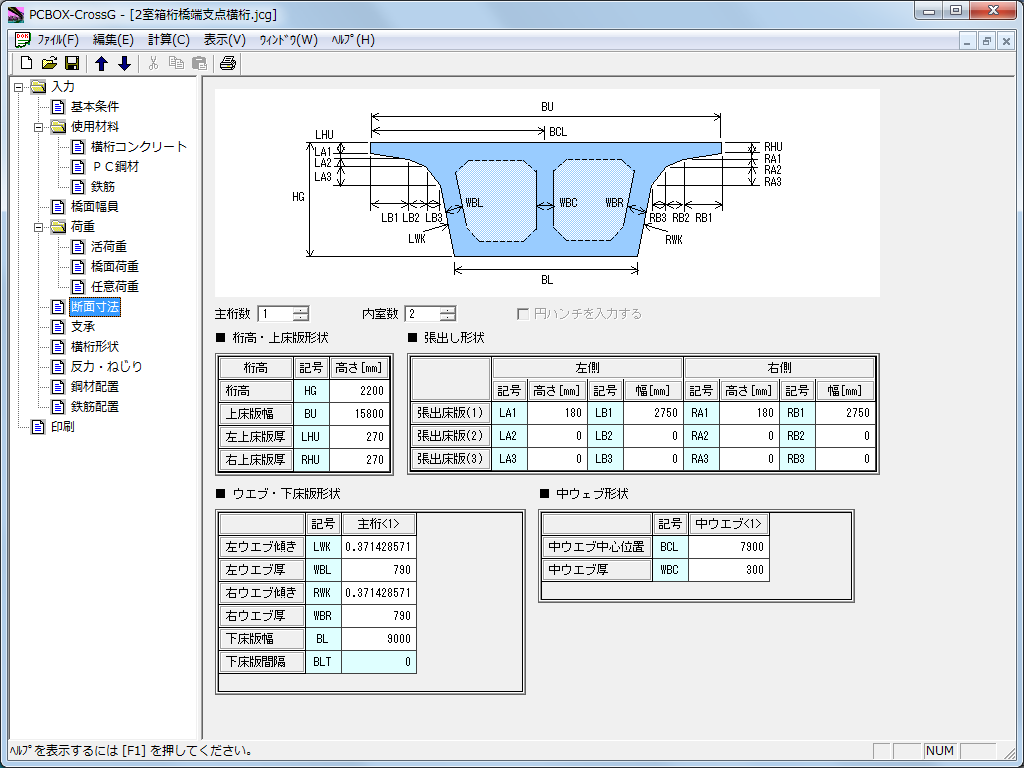
Task: Increase 内室数 with the spinner up arrow
Action: (x=447, y=310)
